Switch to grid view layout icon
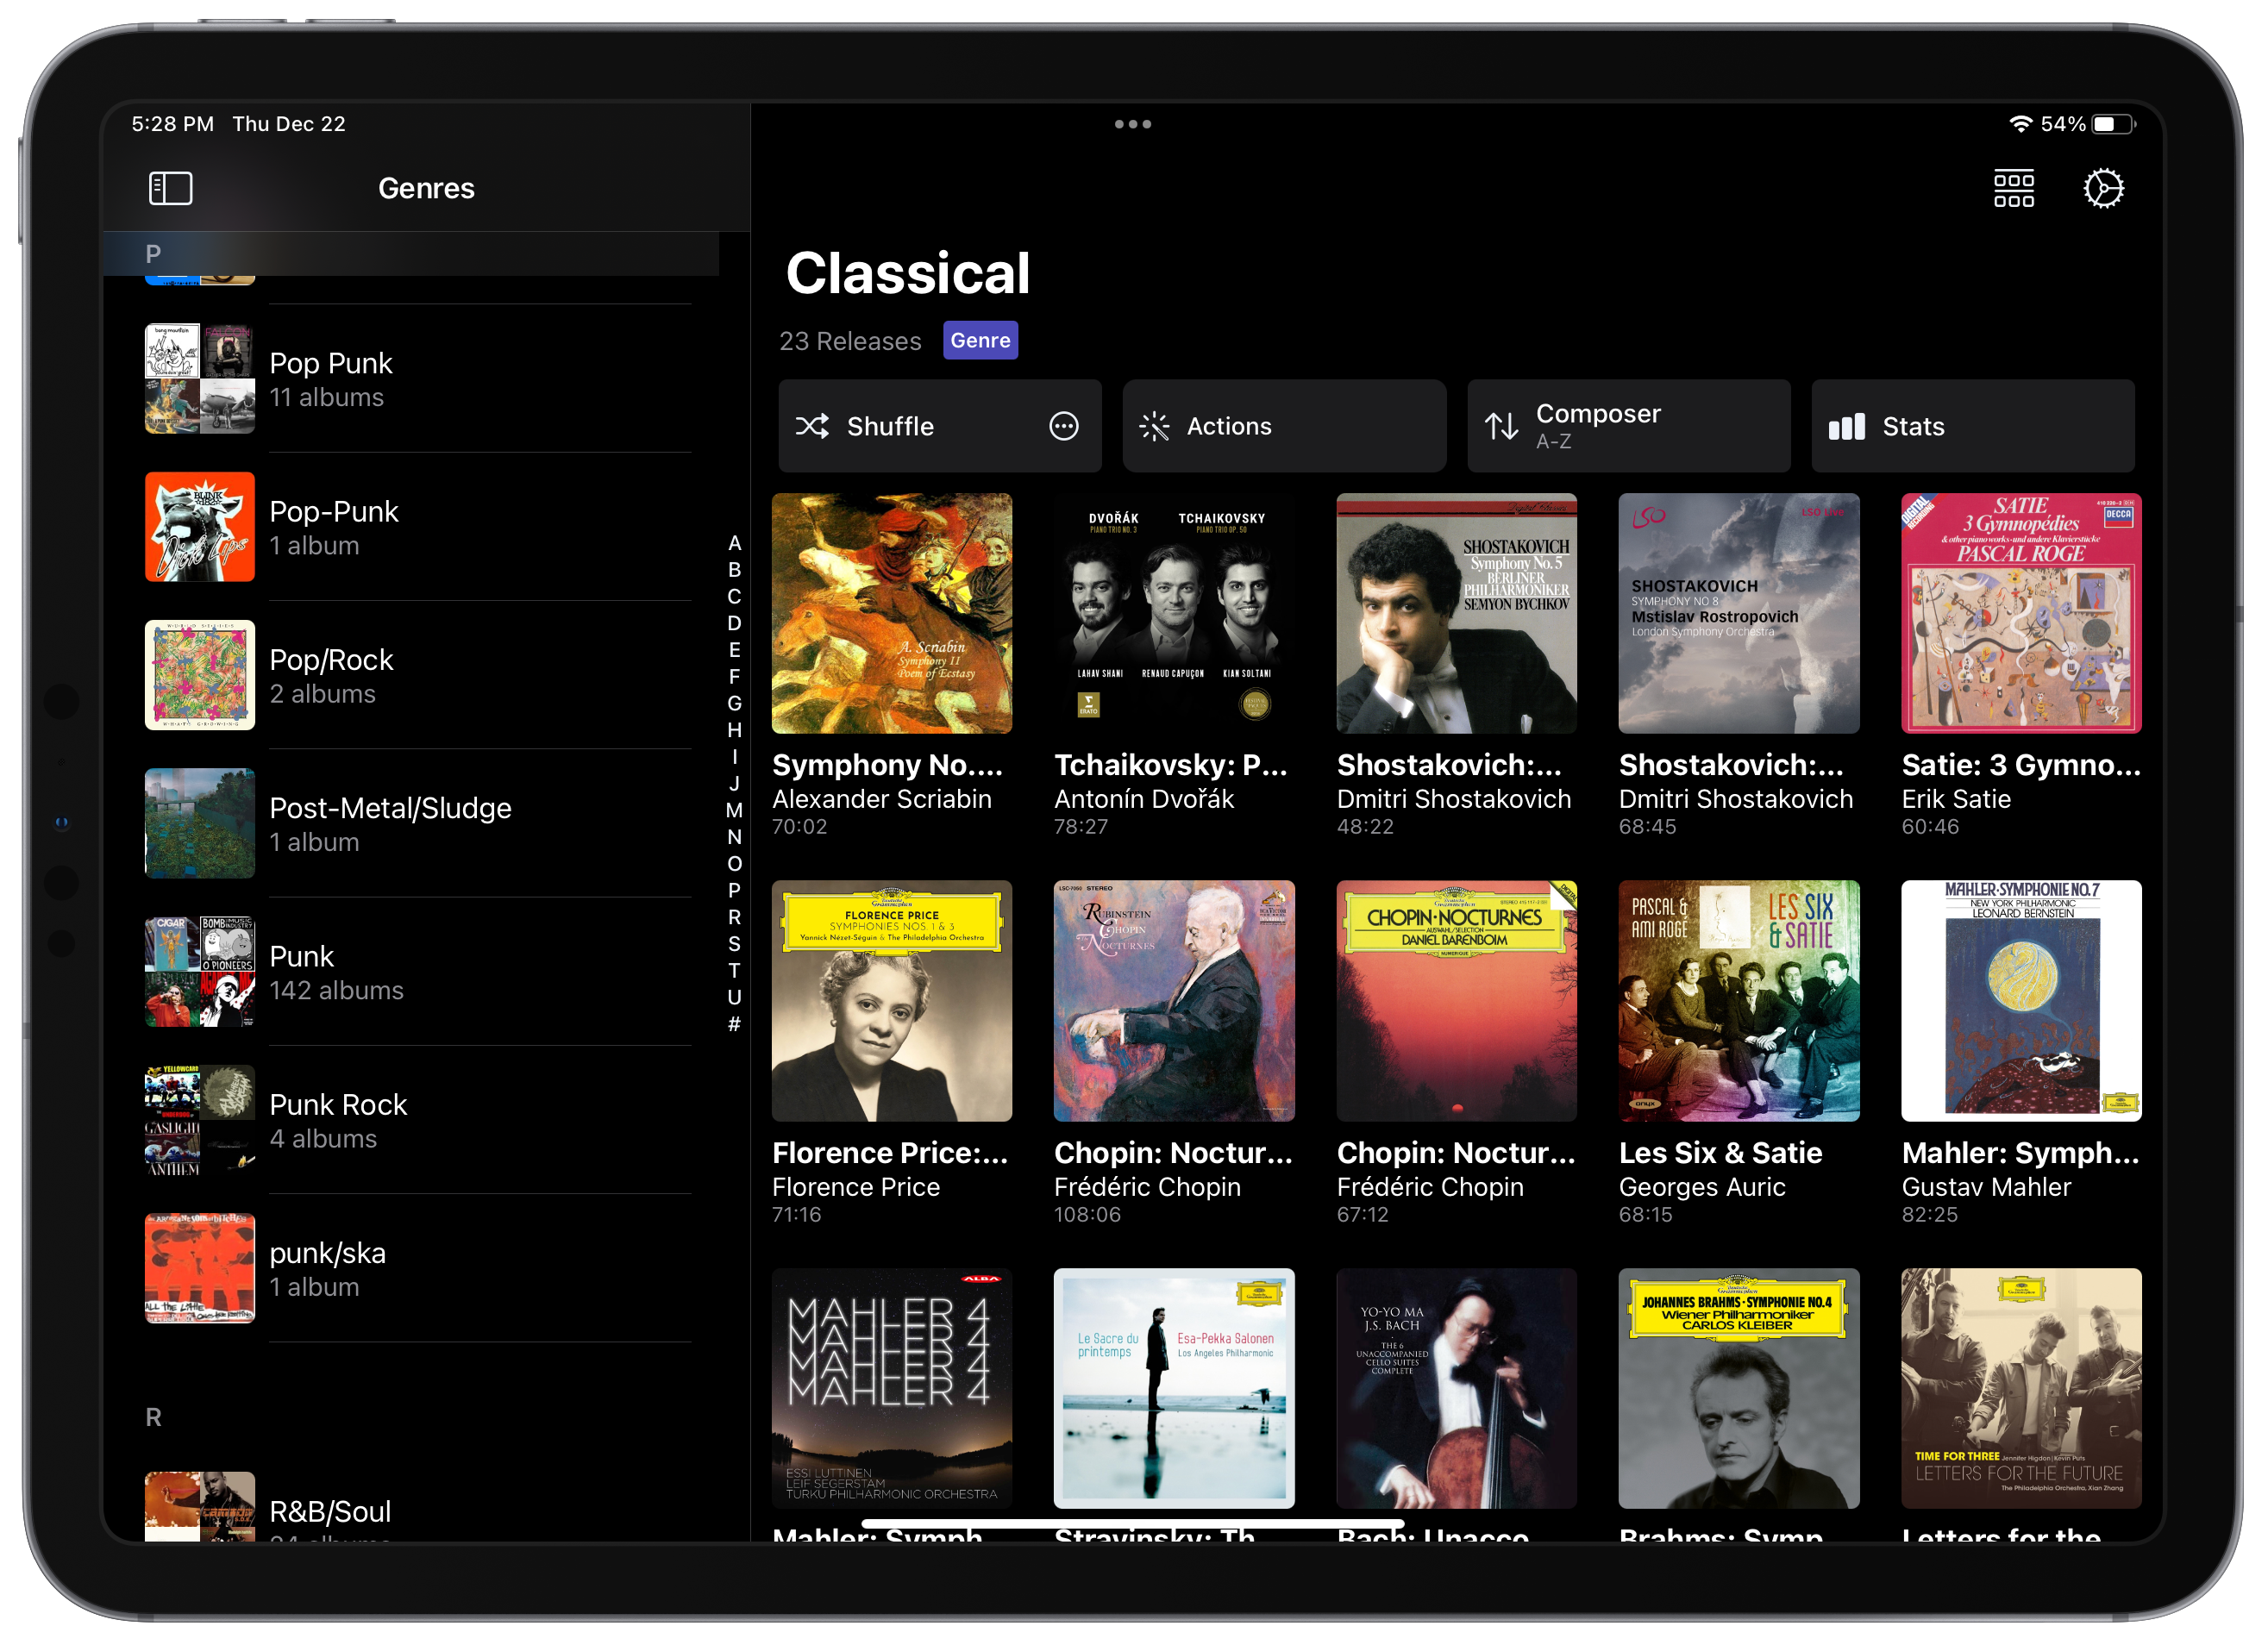This screenshot has width=2268, height=1645. [2013, 188]
